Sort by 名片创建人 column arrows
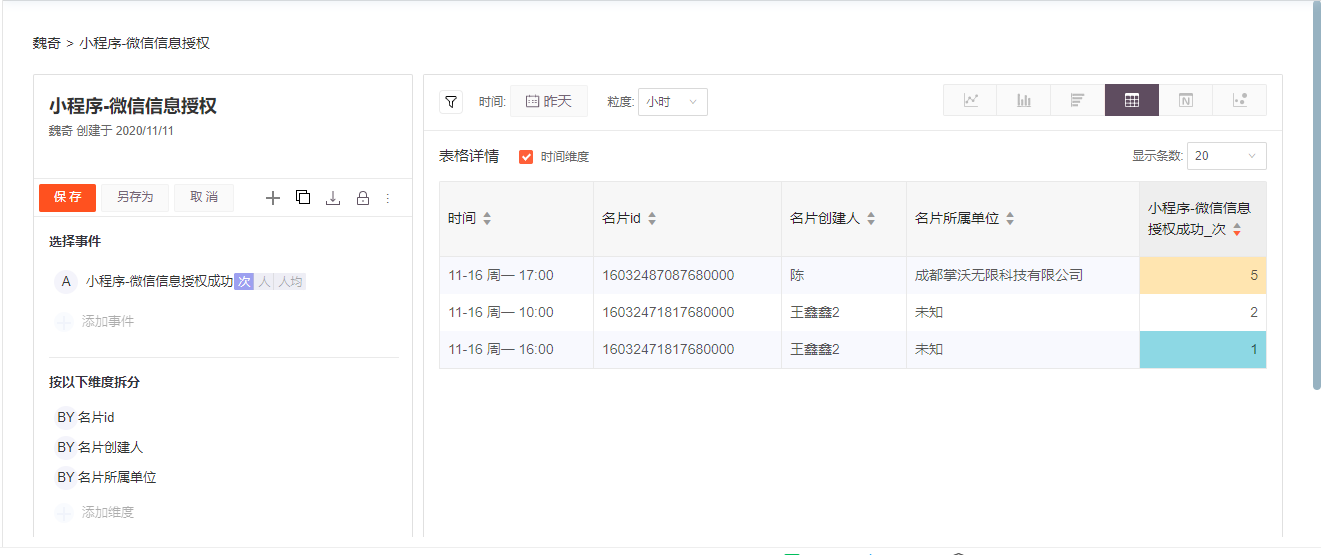The image size is (1321, 555). 871,219
